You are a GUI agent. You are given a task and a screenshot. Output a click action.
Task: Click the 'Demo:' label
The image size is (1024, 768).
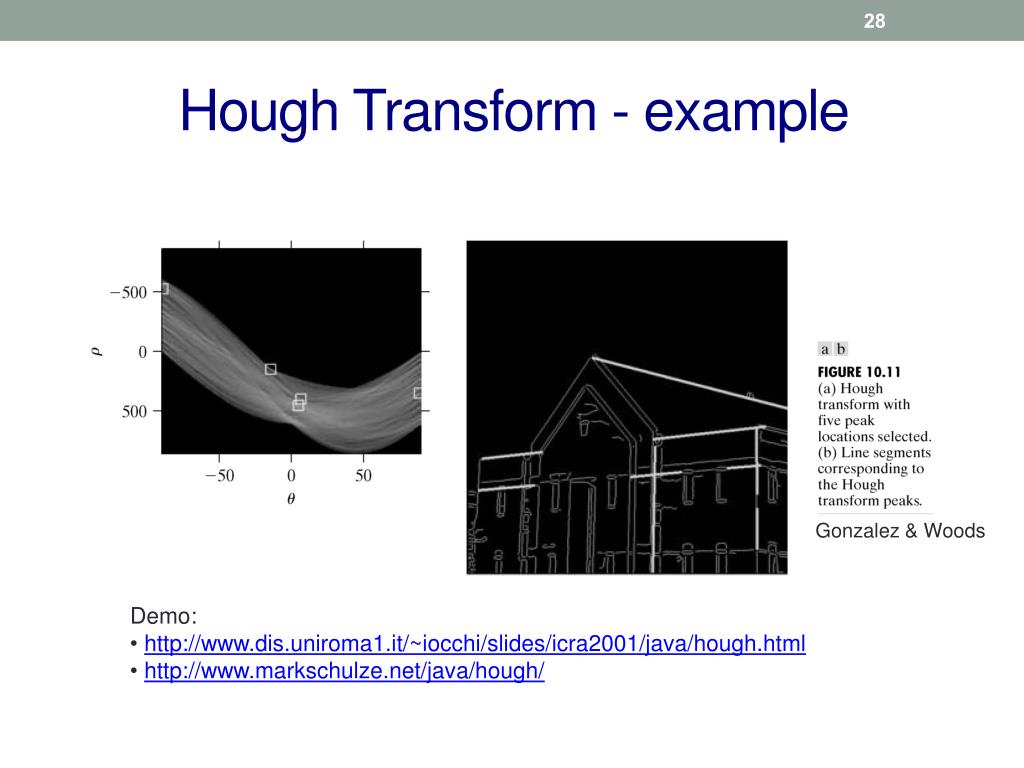[x=163, y=616]
